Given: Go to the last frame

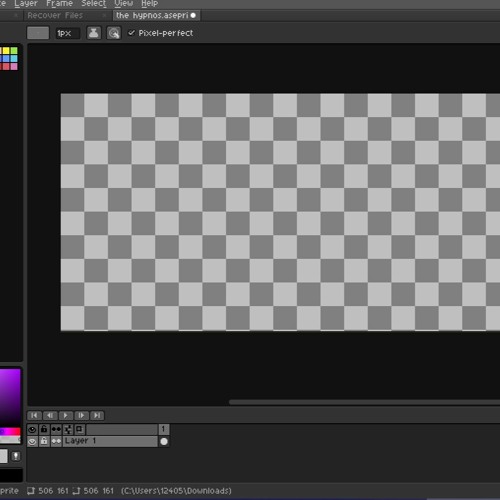Looking at the screenshot, I should (97, 415).
